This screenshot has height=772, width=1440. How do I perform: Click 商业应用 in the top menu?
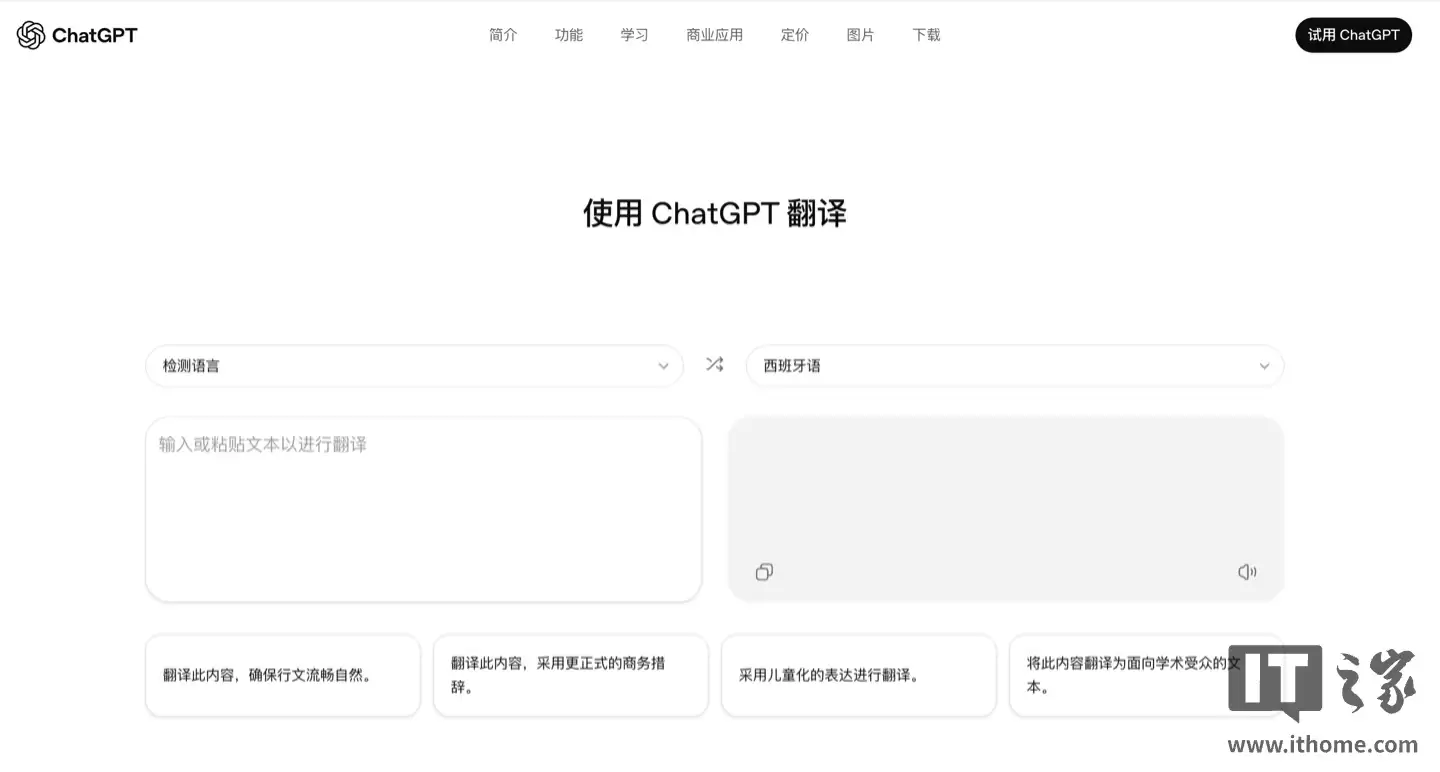pos(714,34)
